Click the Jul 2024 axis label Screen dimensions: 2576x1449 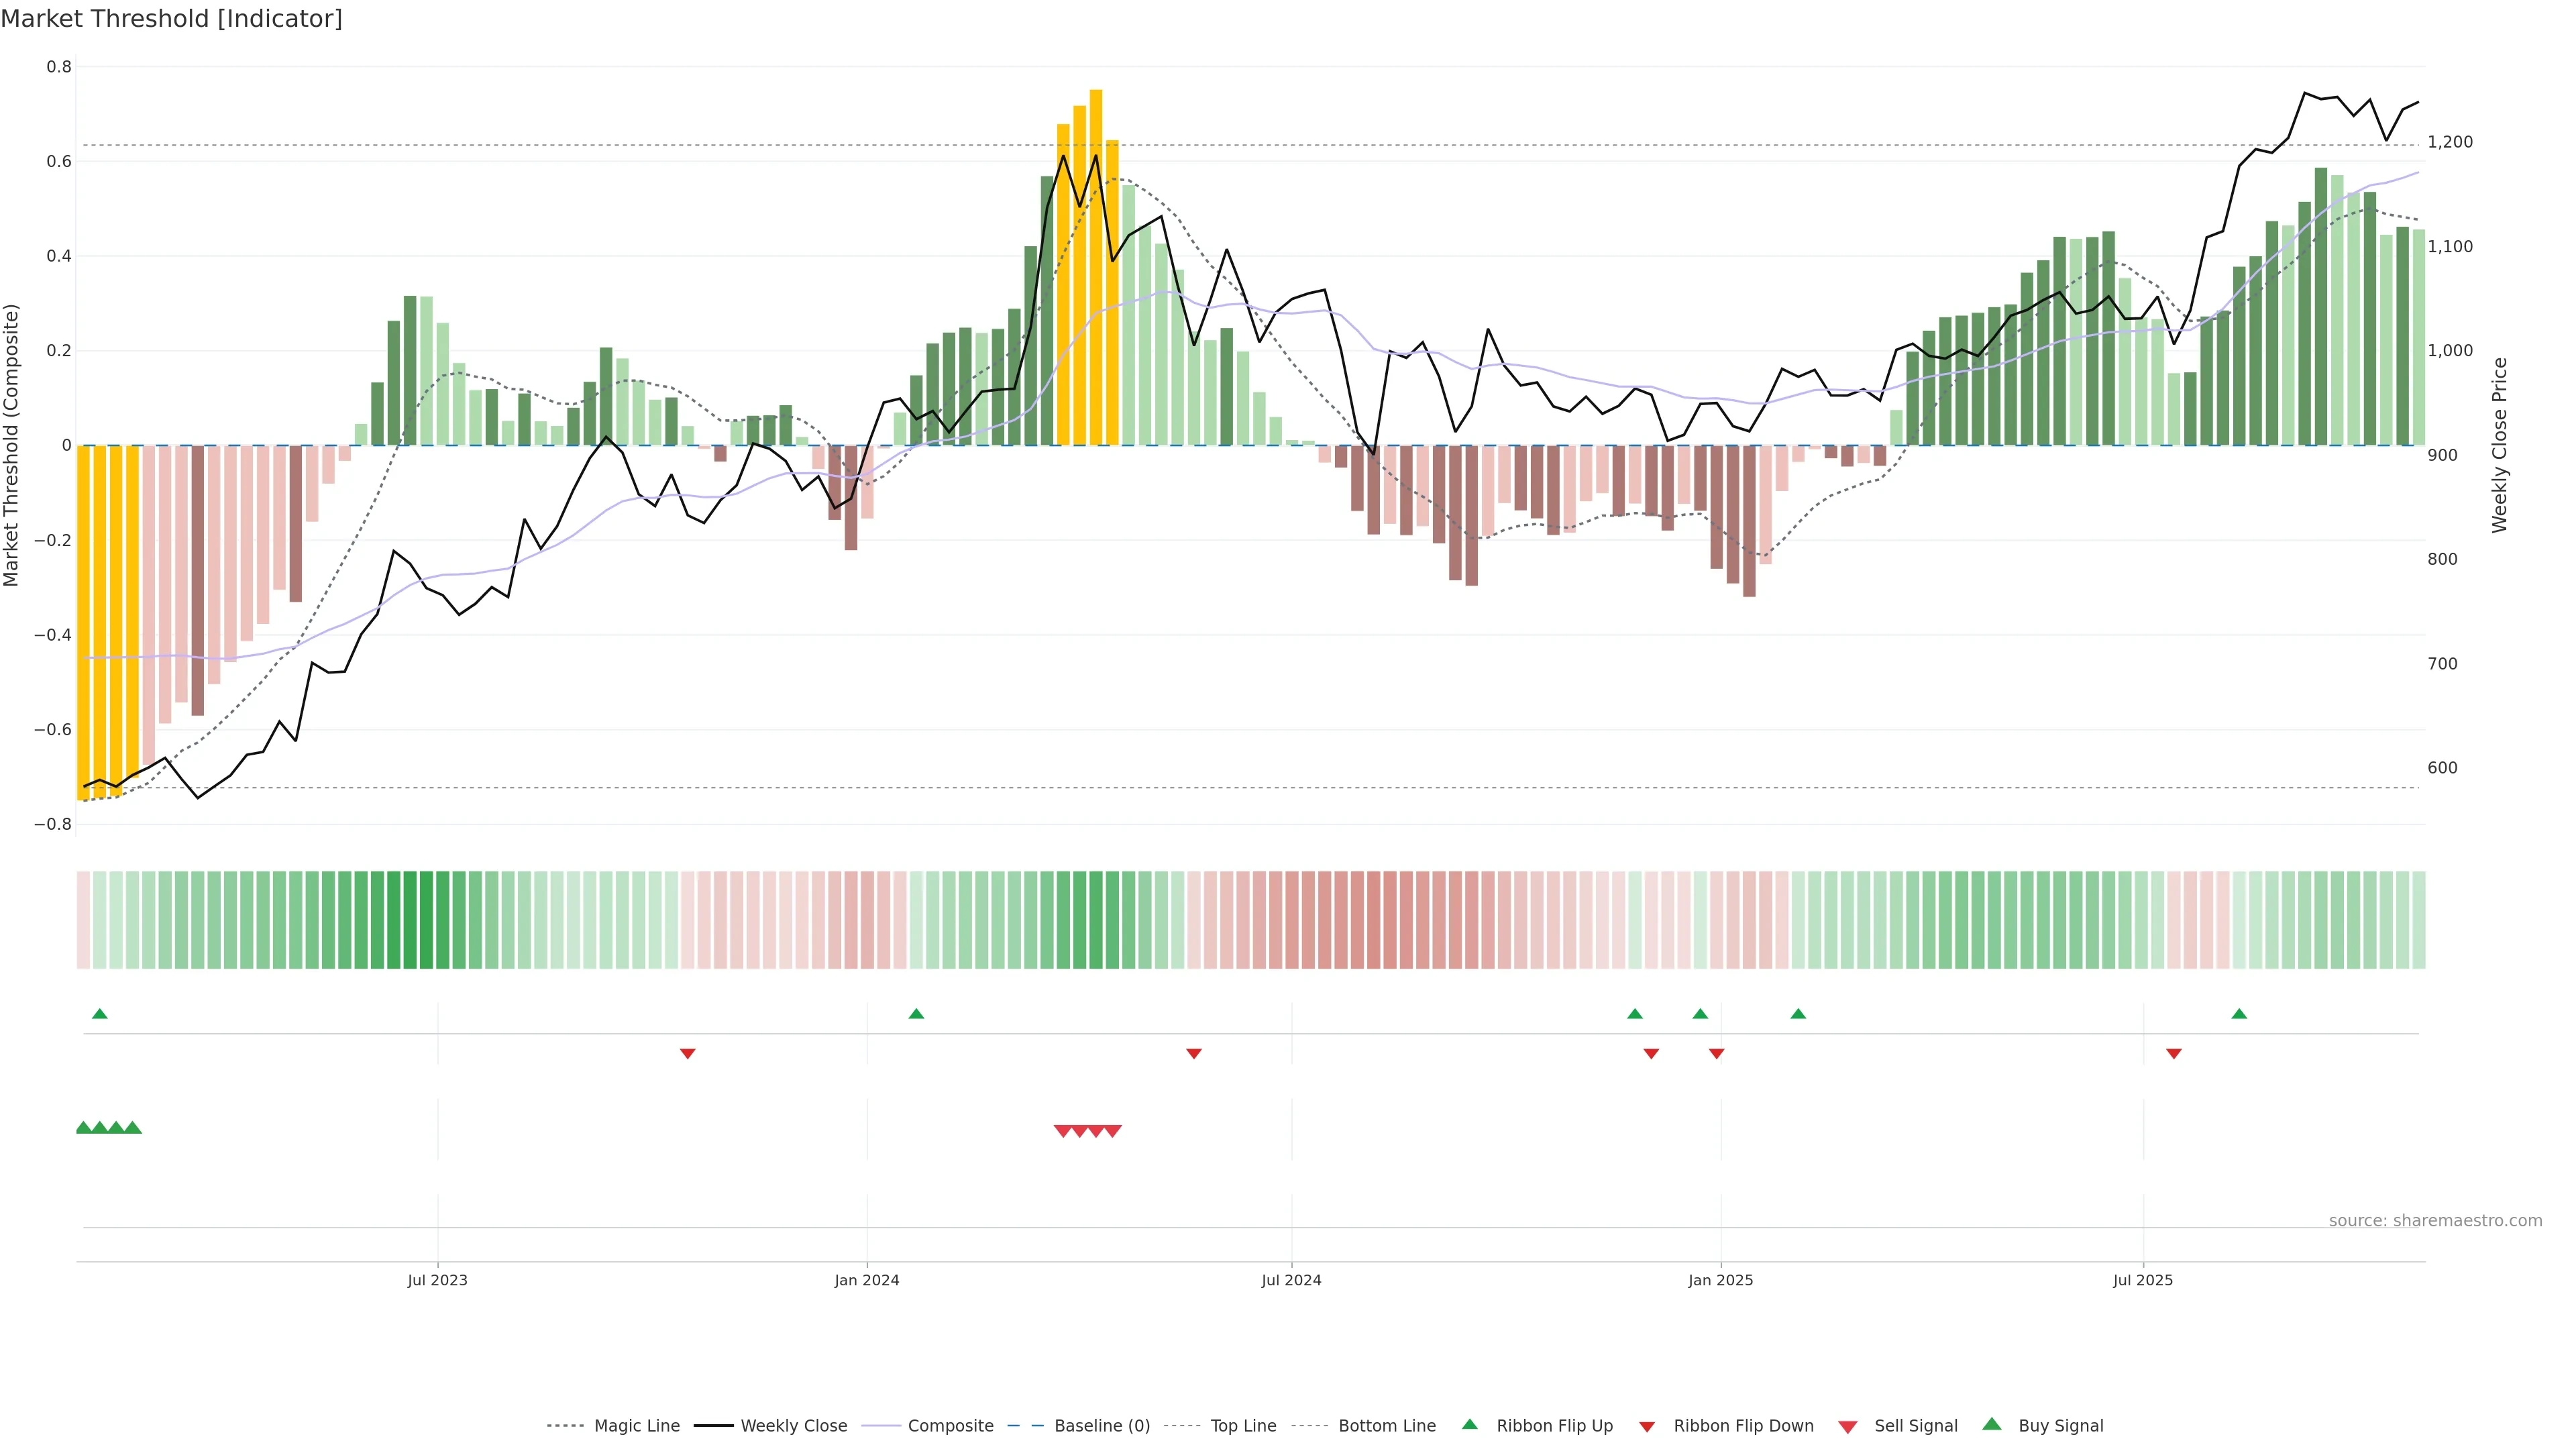[1291, 1280]
